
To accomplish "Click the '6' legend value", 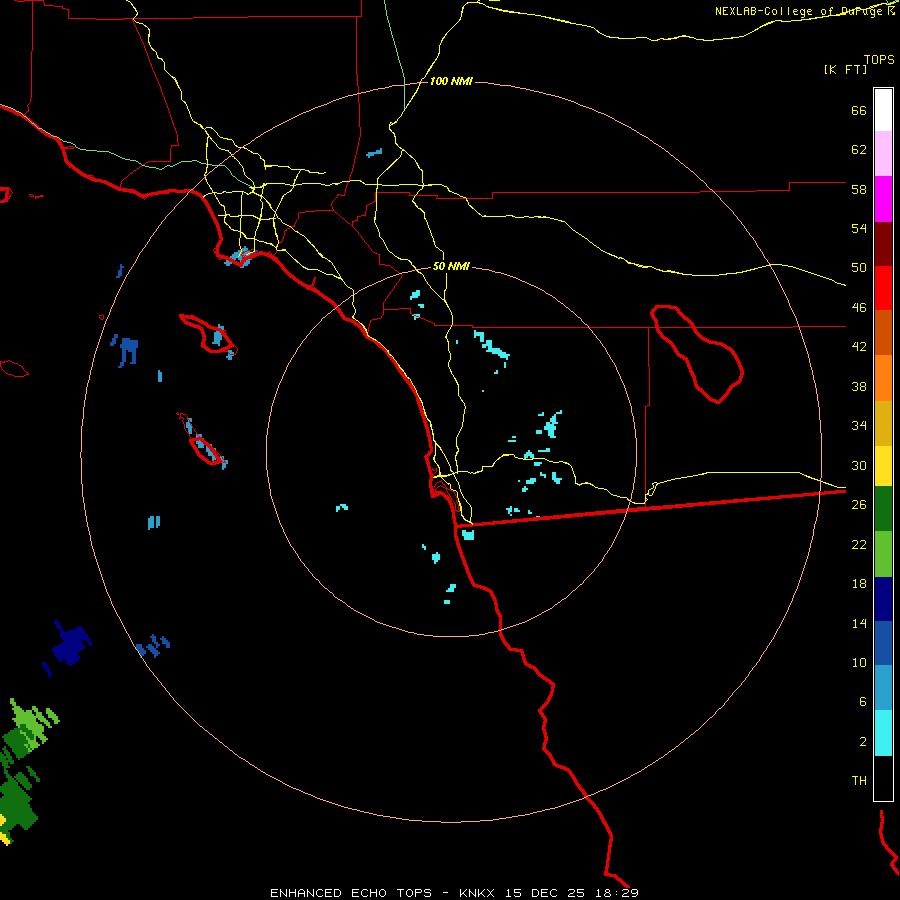I will [863, 702].
